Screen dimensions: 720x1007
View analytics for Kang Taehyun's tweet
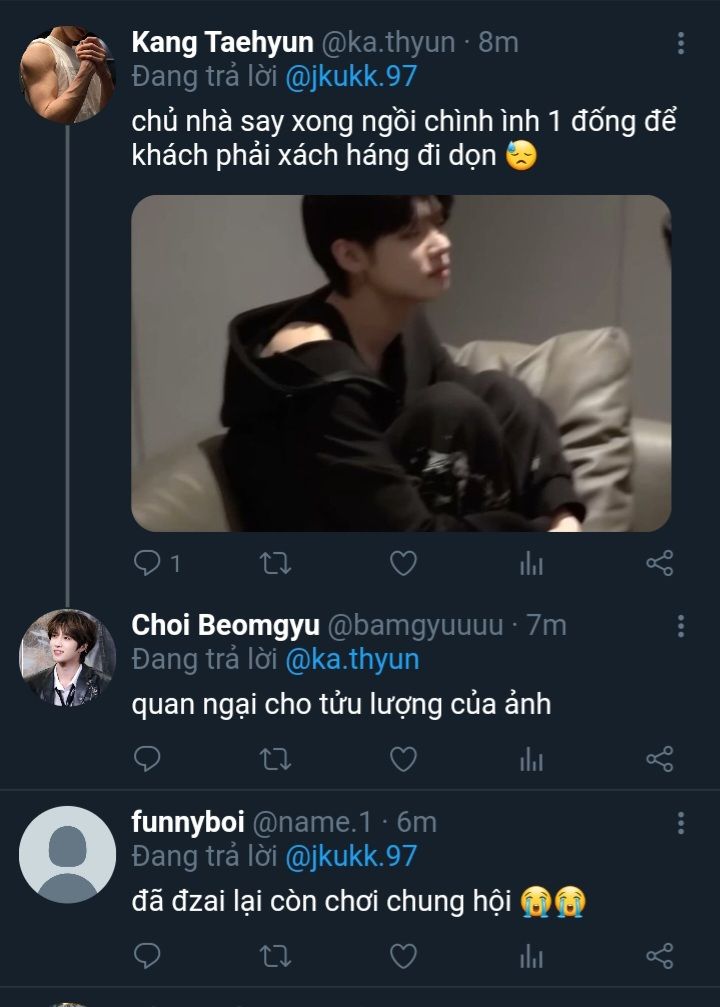[531, 564]
